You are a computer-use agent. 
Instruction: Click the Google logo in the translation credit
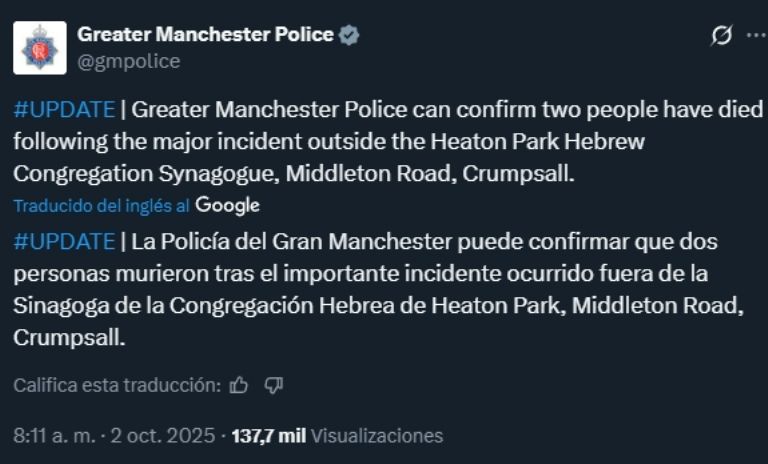pos(227,205)
